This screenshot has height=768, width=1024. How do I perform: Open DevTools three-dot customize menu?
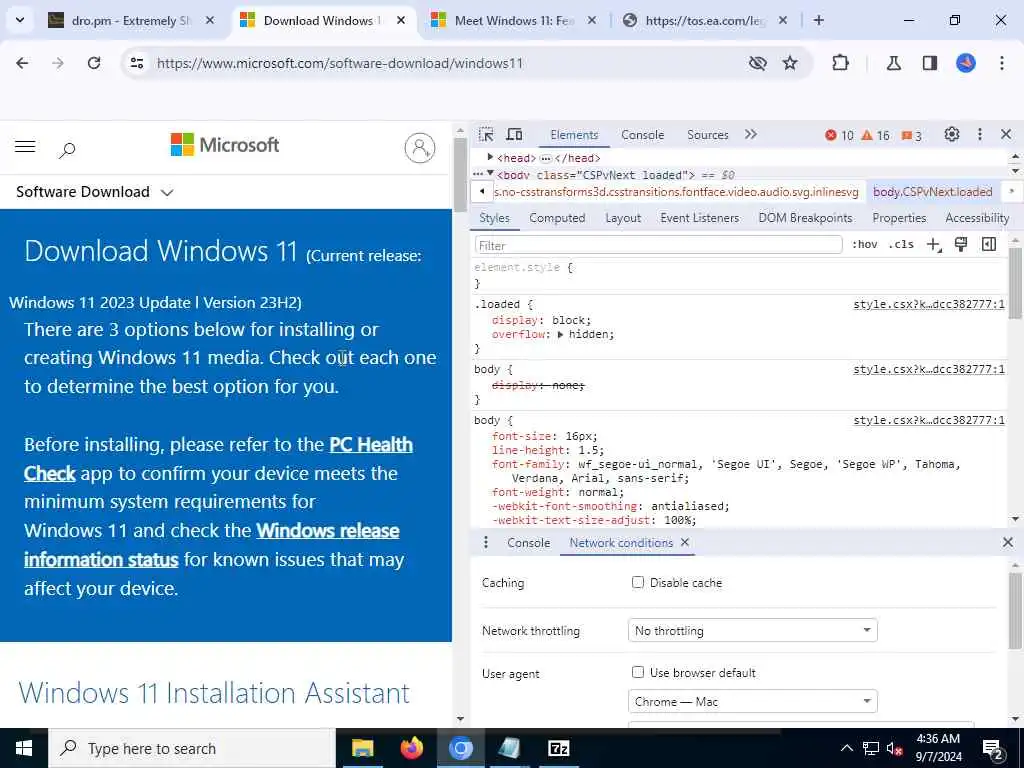[980, 135]
